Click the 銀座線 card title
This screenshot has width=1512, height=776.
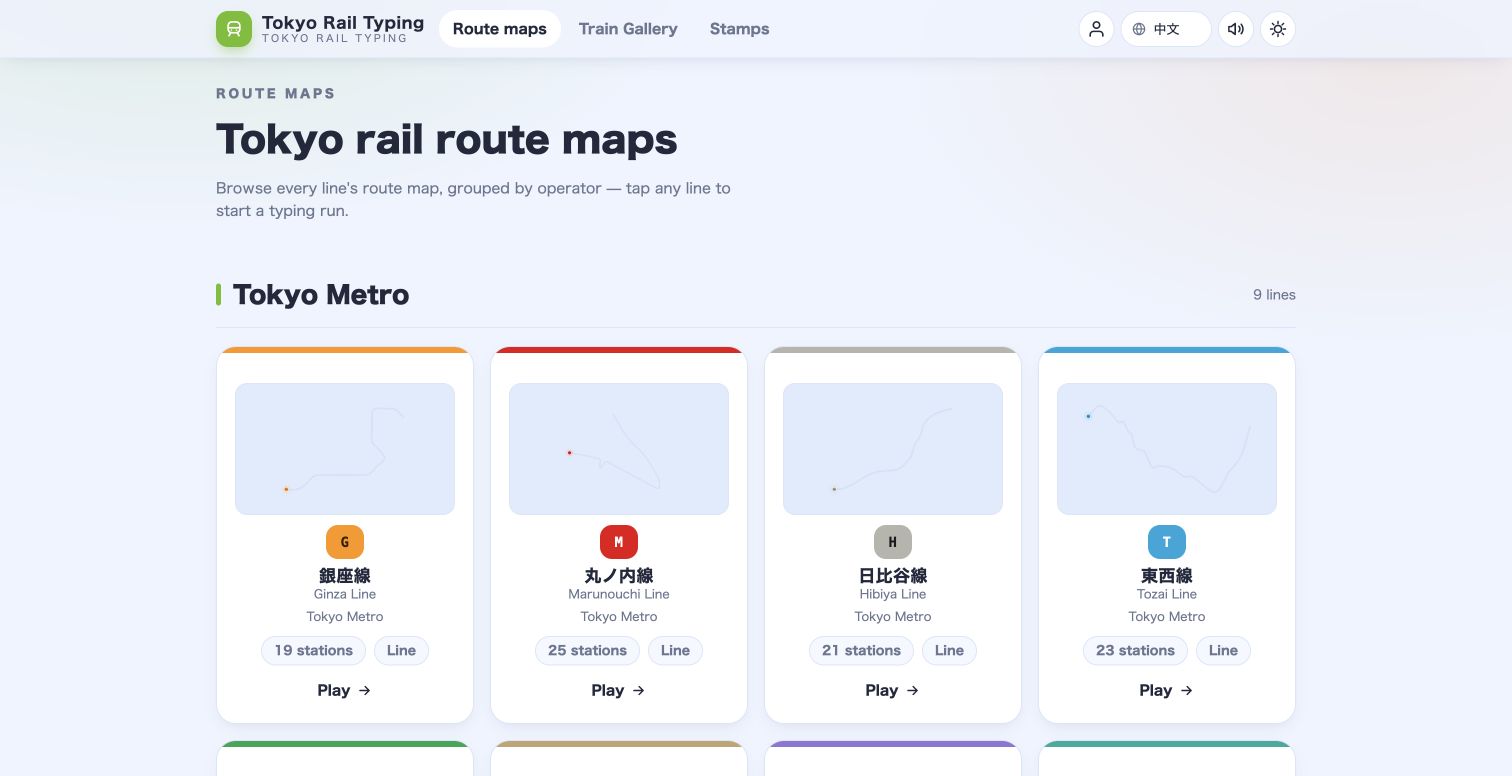point(345,575)
